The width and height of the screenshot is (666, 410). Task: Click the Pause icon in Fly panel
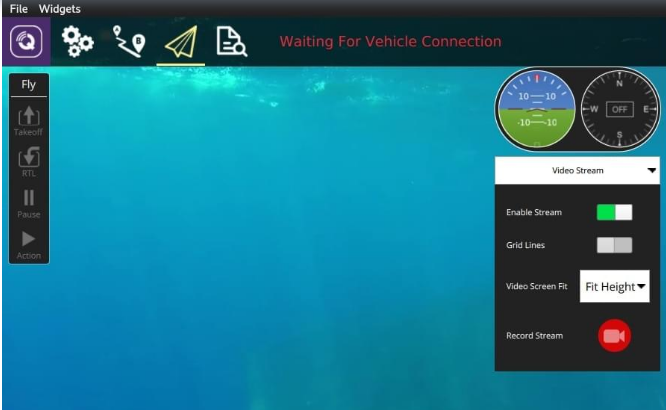[29, 200]
